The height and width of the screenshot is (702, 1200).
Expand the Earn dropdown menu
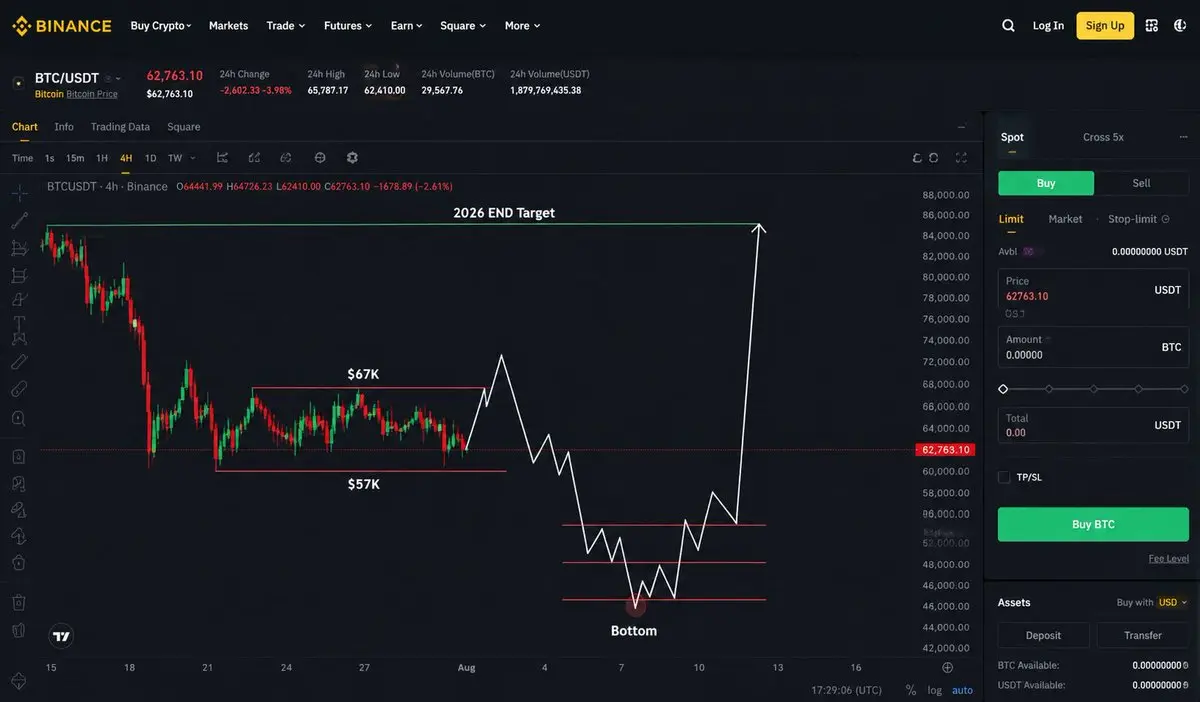click(x=407, y=26)
